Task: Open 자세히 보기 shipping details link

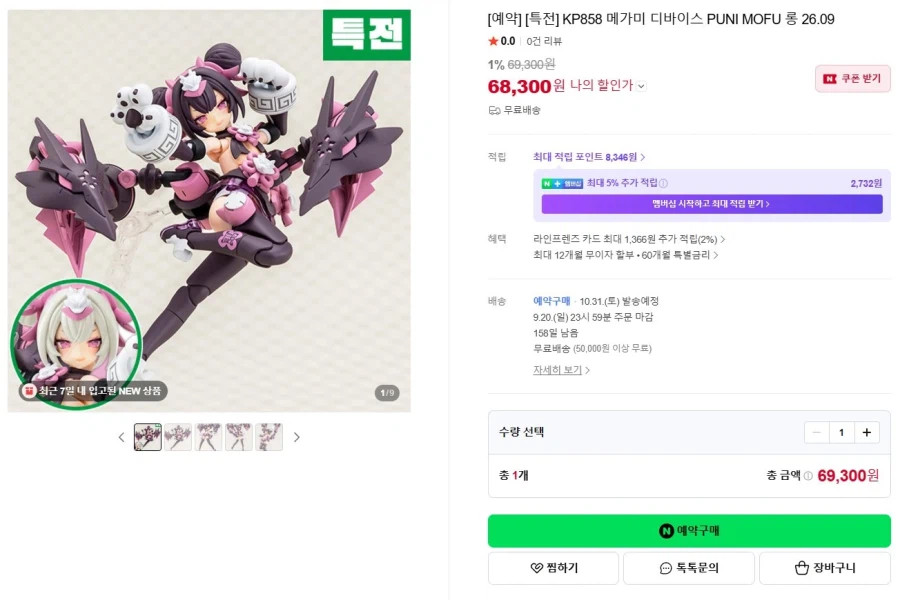Action: (561, 370)
